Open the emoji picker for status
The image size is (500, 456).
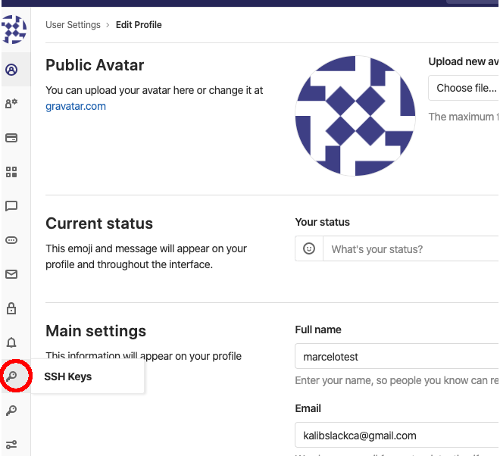(x=309, y=248)
